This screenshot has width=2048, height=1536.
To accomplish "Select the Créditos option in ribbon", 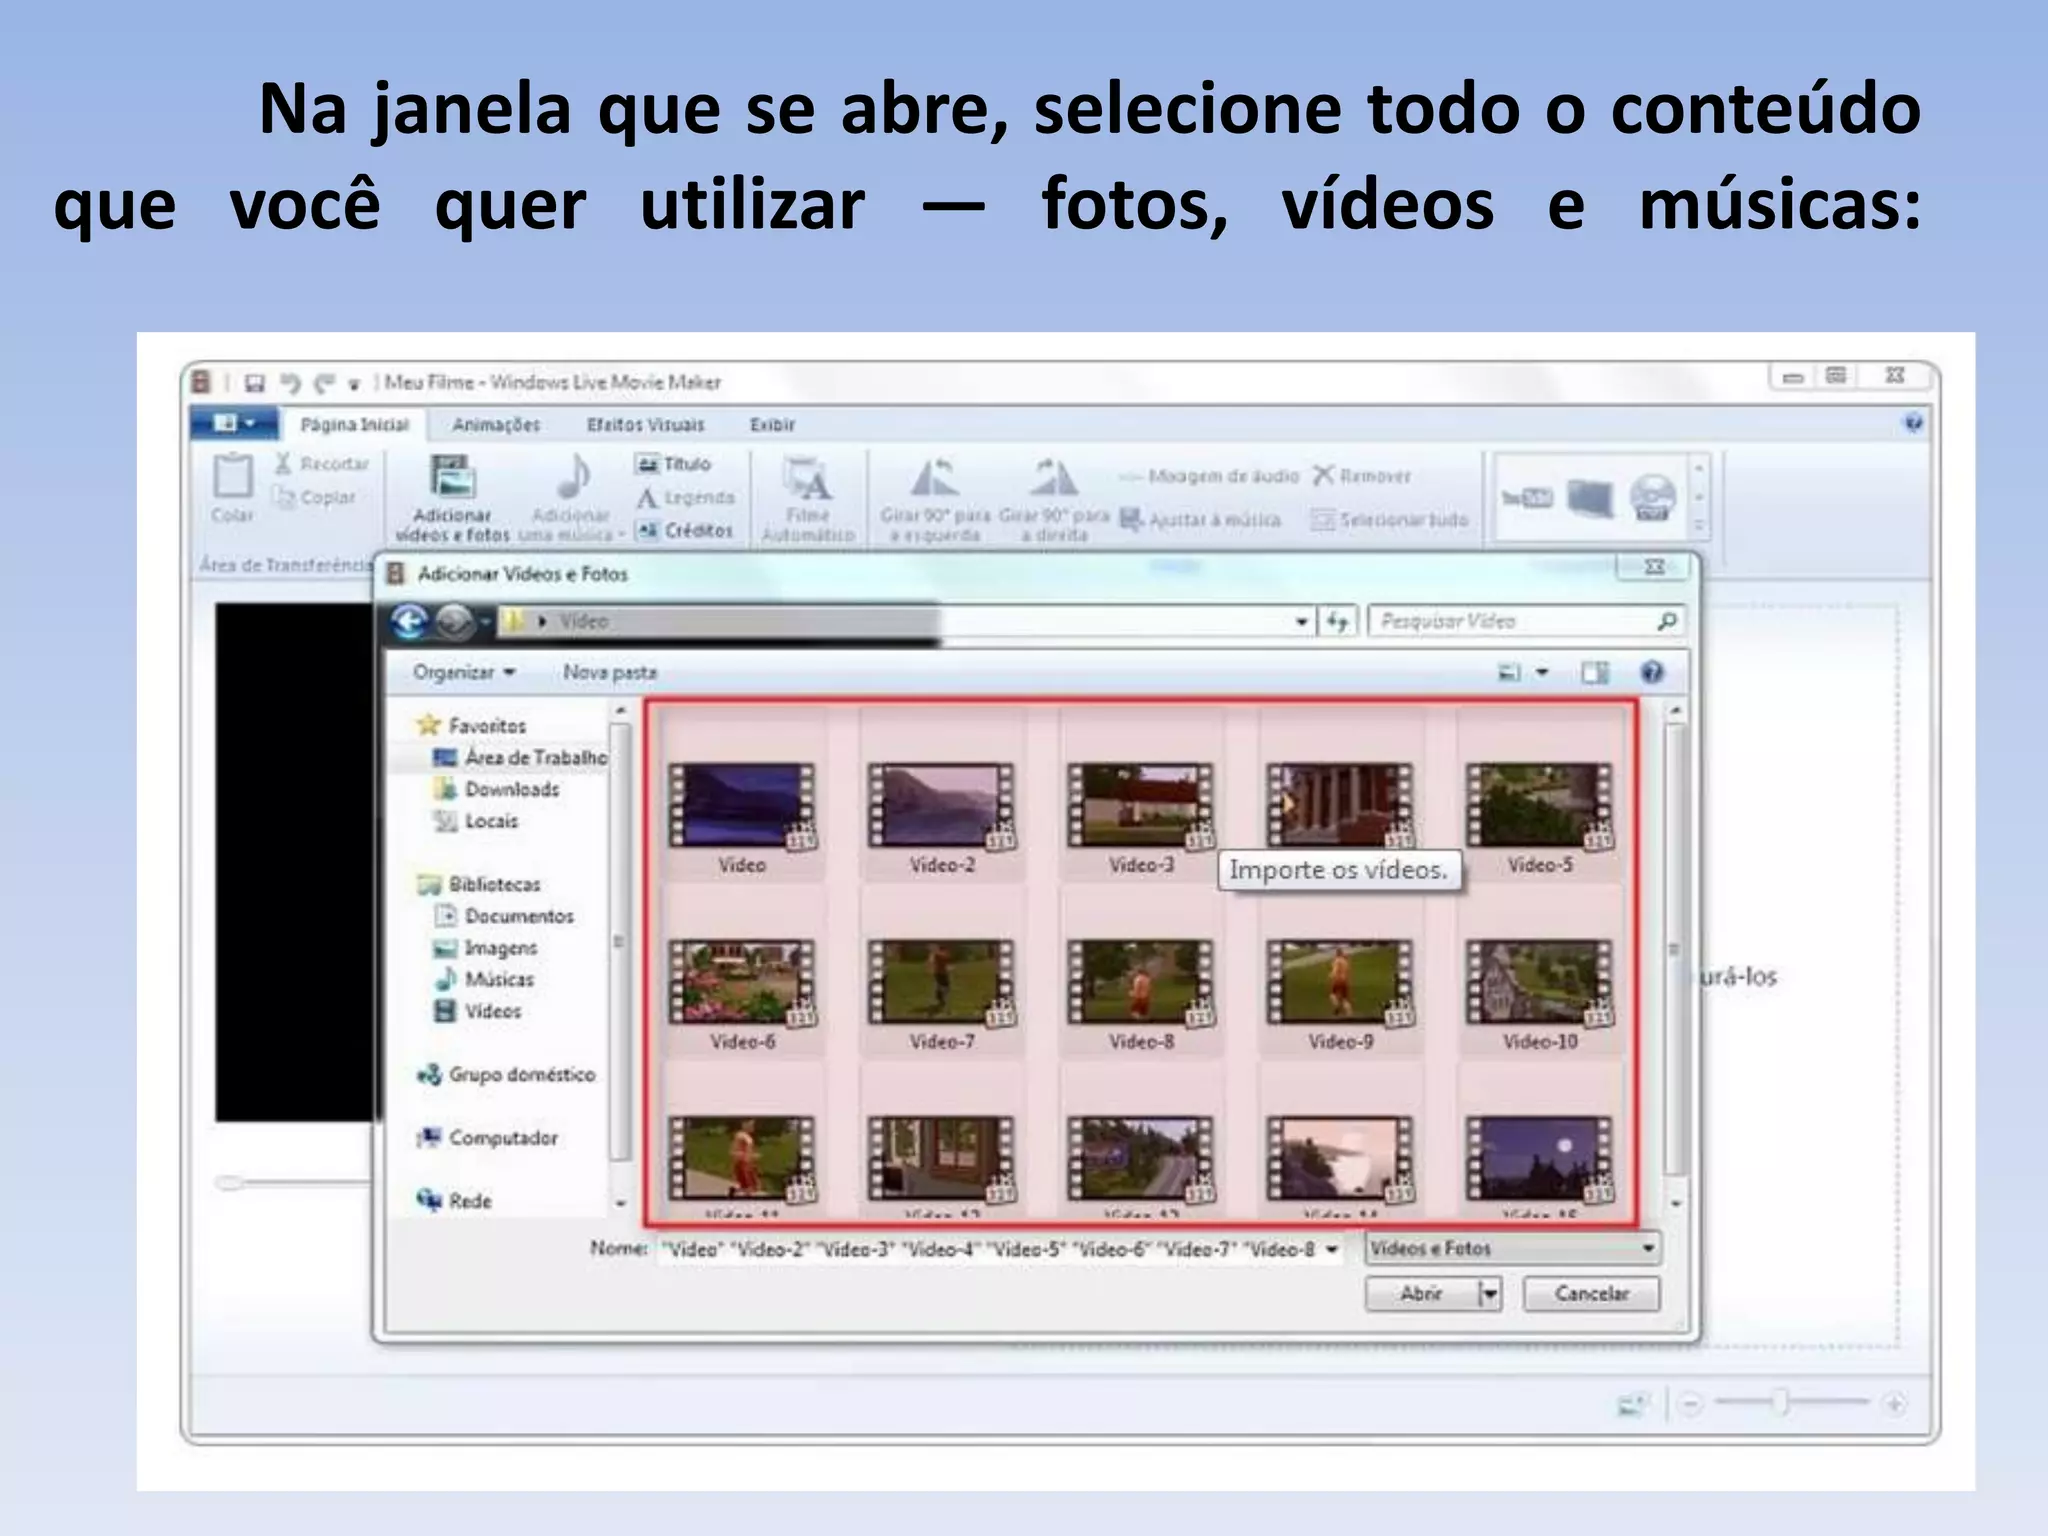I will (685, 530).
